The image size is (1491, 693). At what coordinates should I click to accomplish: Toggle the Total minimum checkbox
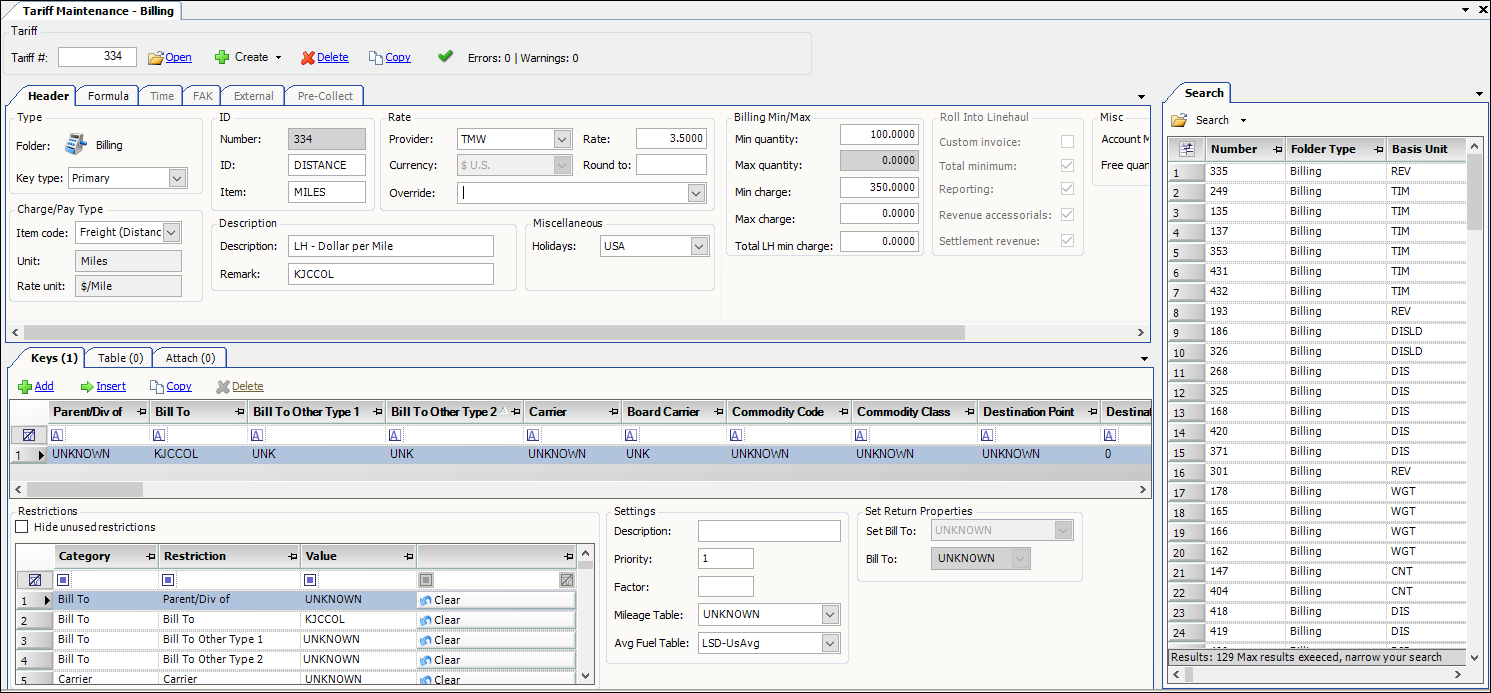click(1068, 166)
